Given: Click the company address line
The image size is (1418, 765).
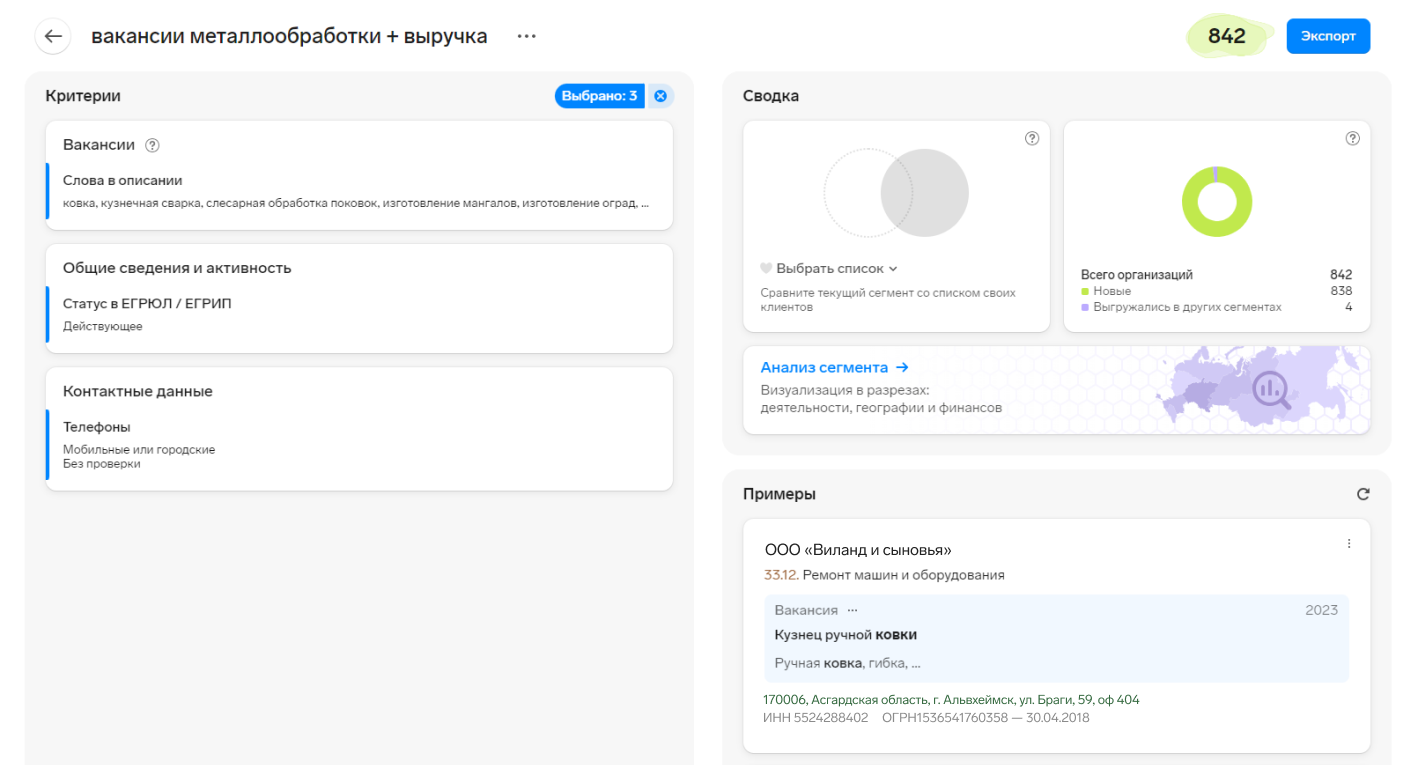Looking at the screenshot, I should [951, 700].
